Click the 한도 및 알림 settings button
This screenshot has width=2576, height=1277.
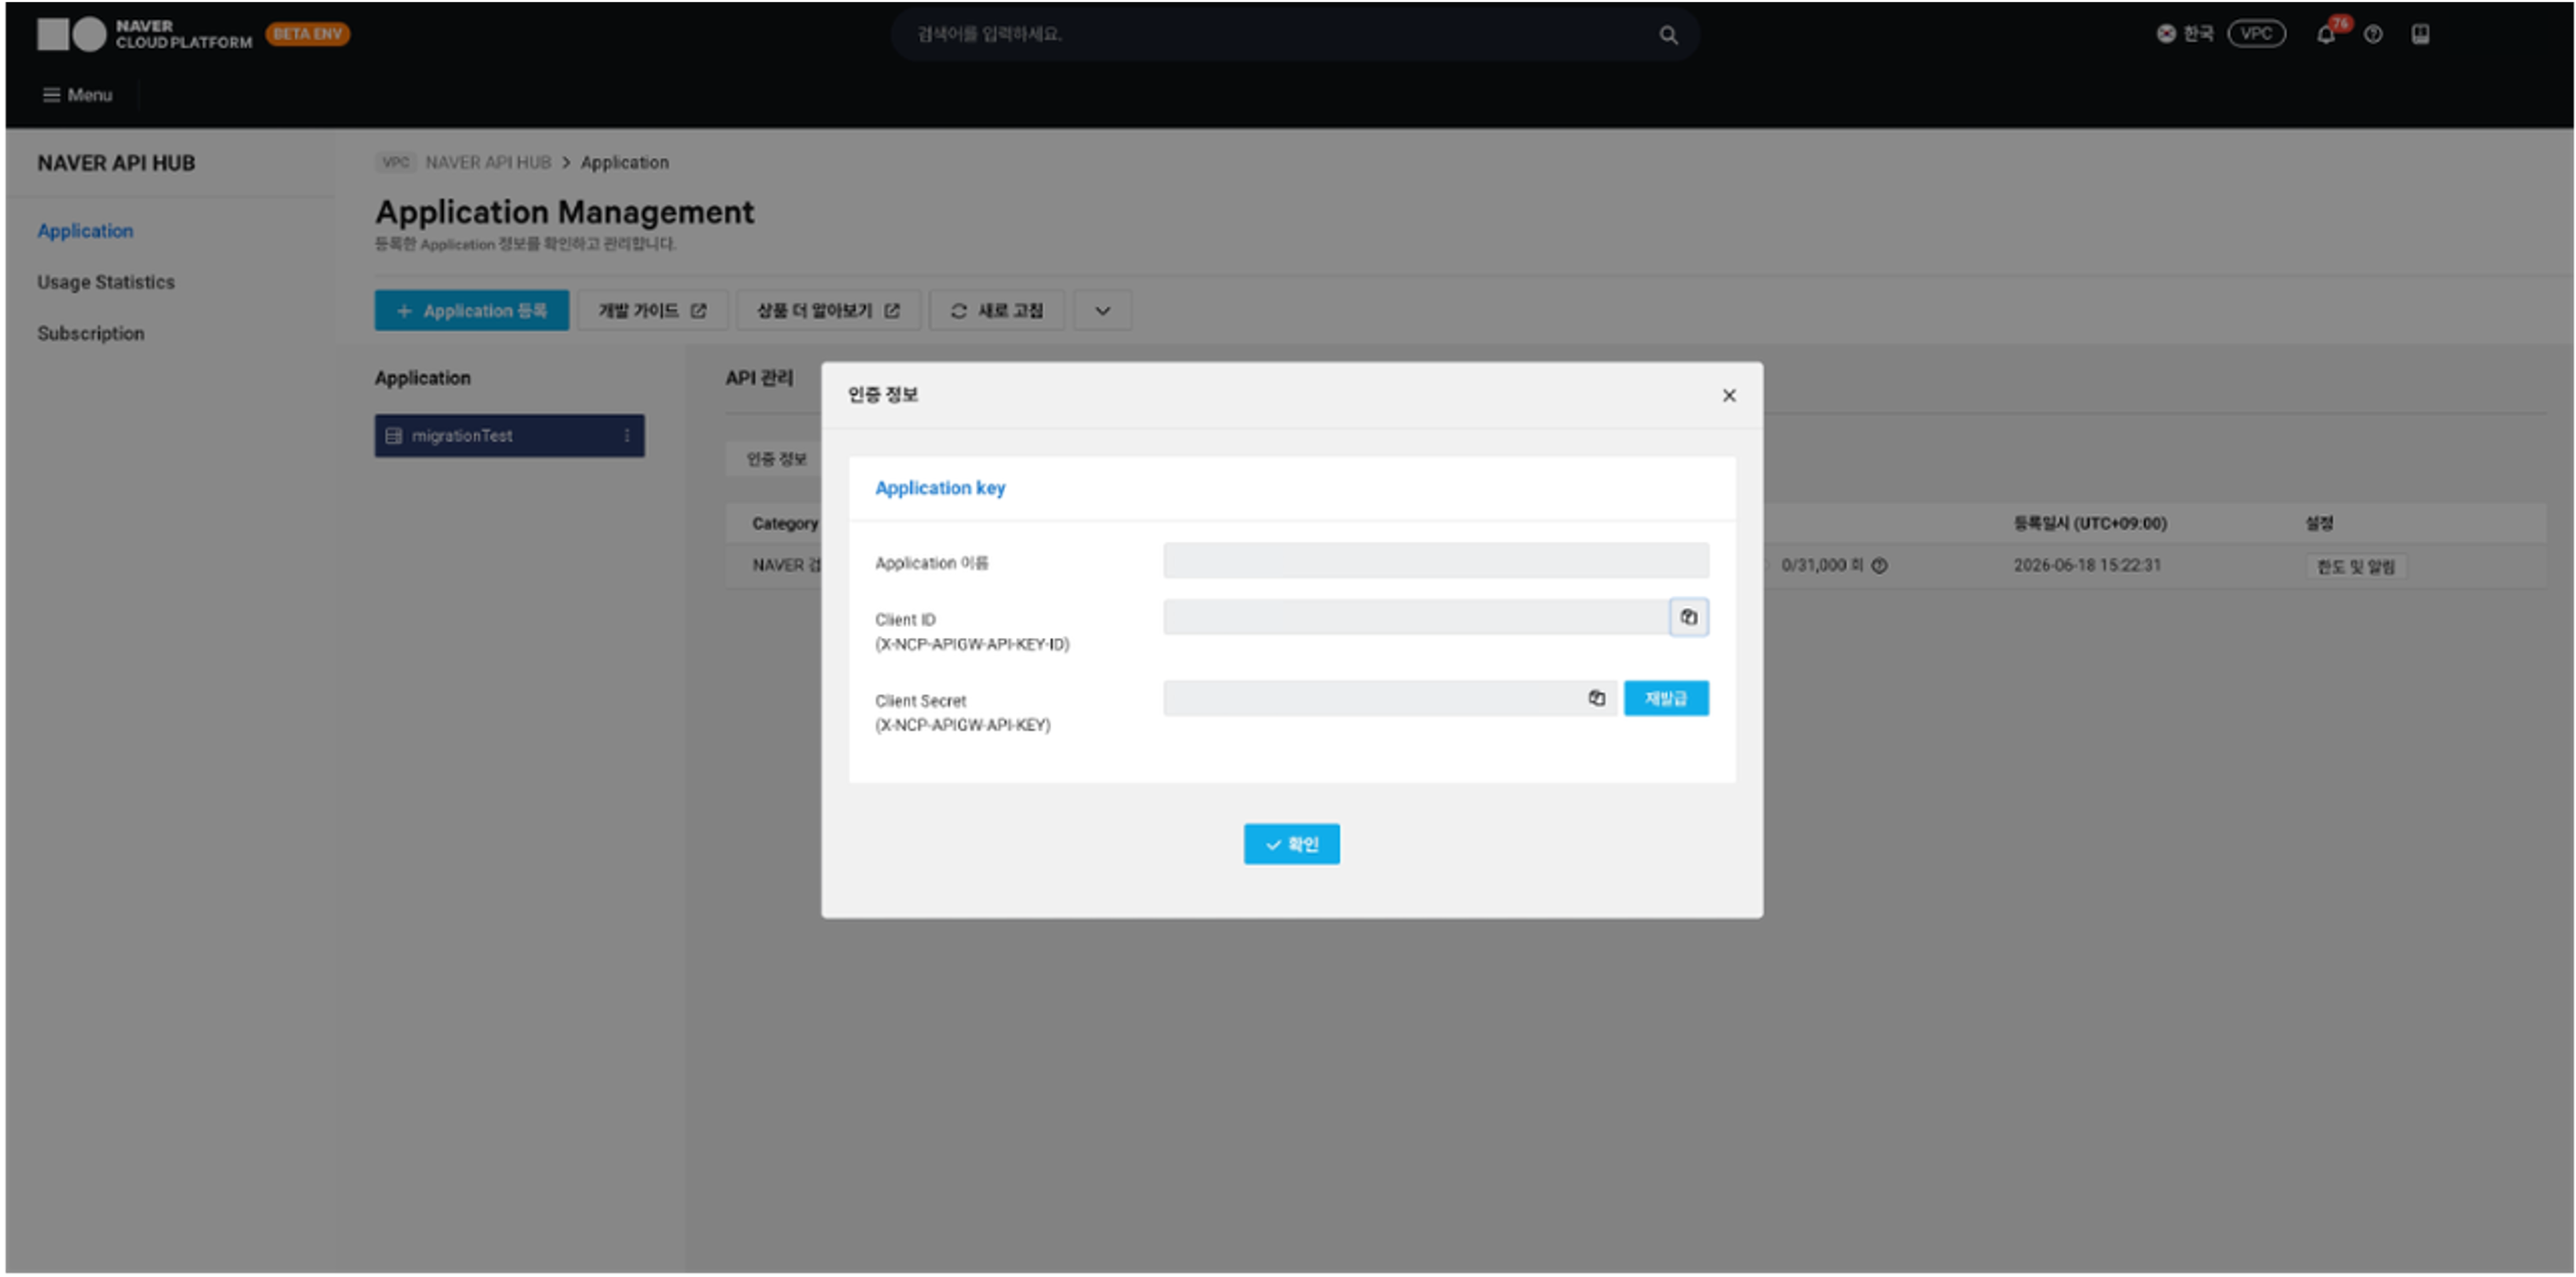pos(2356,567)
